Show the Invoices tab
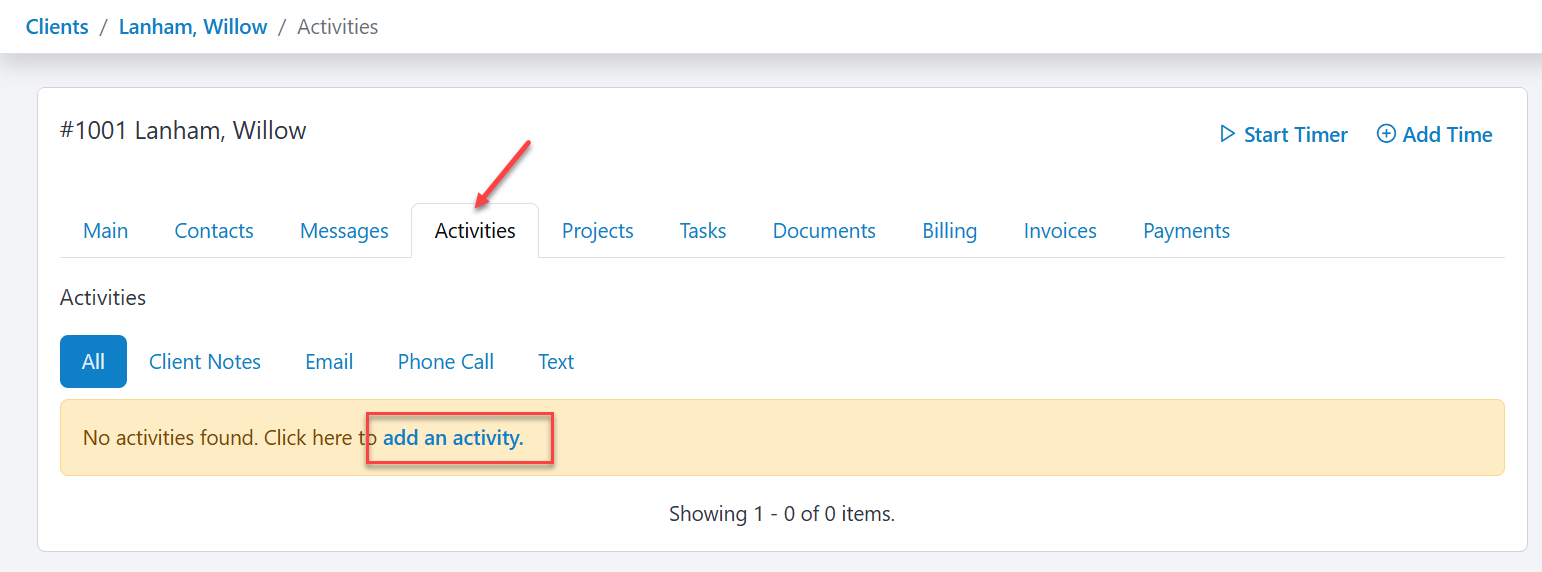Viewport: 1542px width, 572px height. 1060,231
